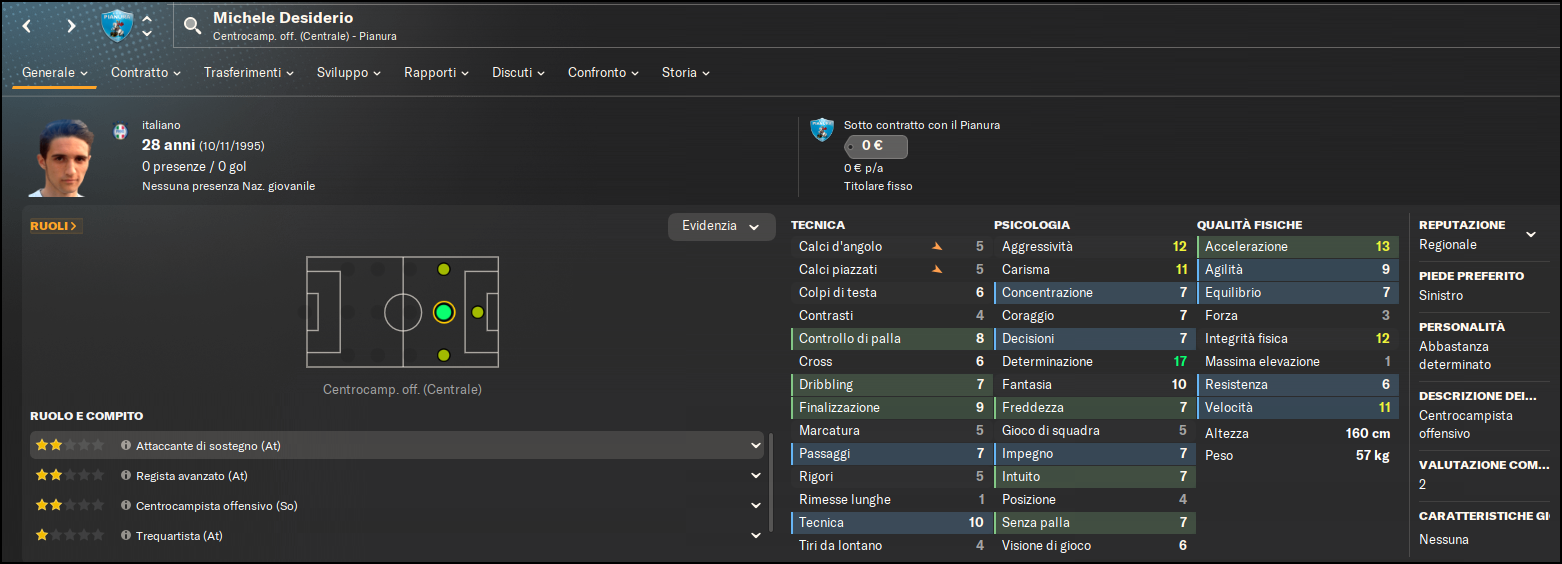Open the Trasferimenti menu
The width and height of the screenshot is (1562, 564).
point(249,73)
